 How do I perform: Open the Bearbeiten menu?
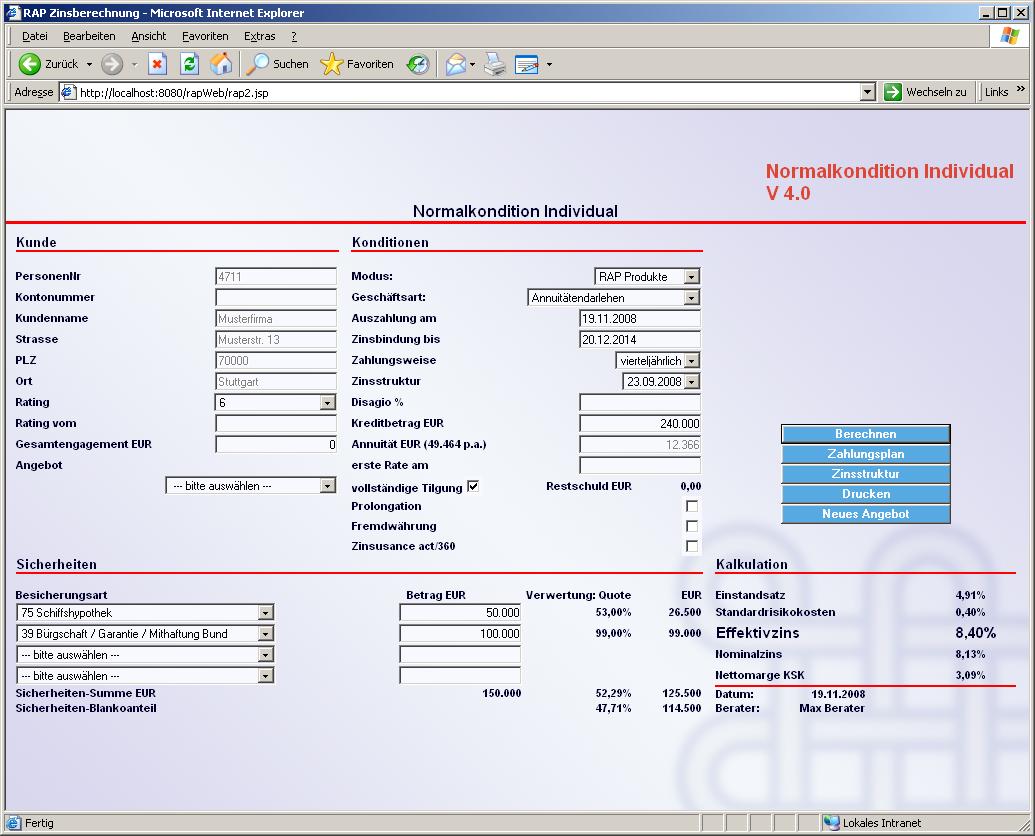(89, 36)
